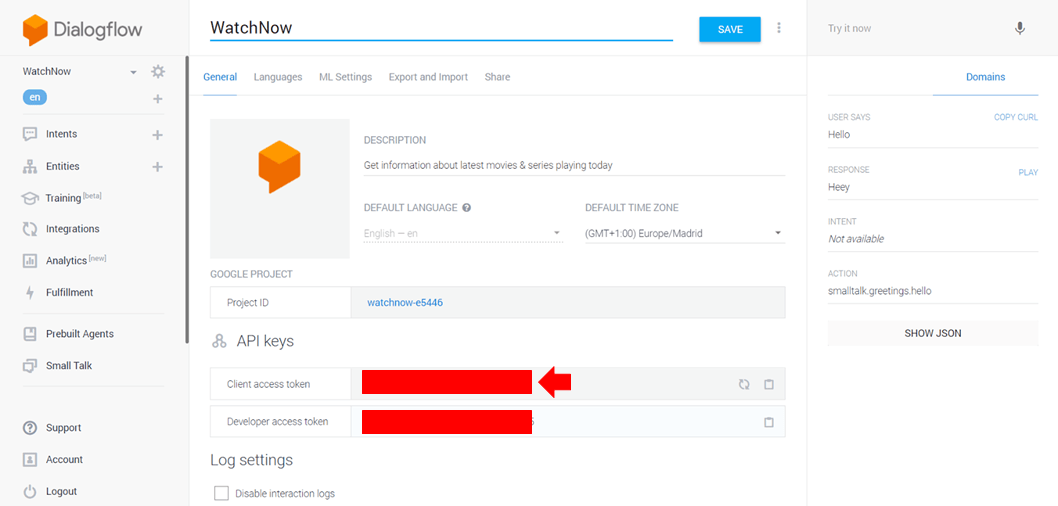The image size is (1058, 506).
Task: Switch to the ML Settings tab
Action: (x=345, y=77)
